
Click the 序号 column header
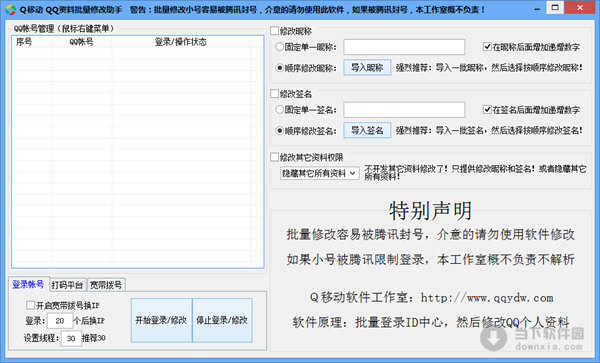click(32, 42)
